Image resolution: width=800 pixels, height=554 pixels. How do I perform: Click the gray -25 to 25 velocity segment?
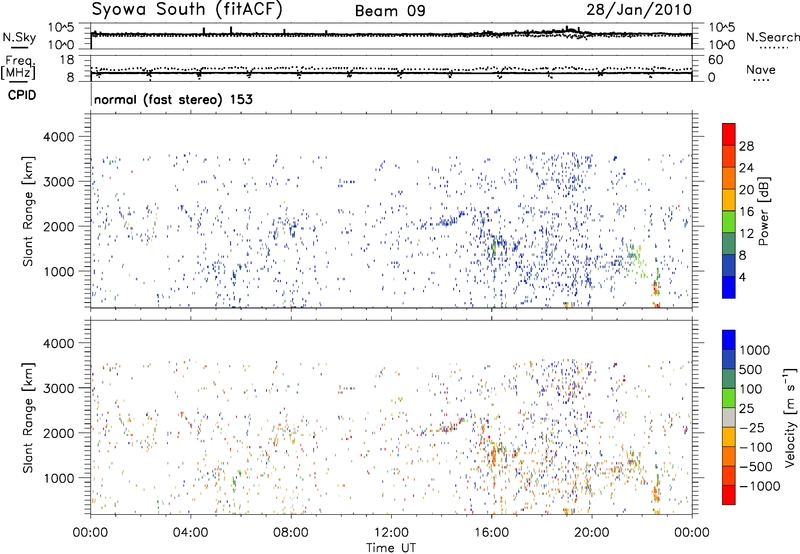pos(729,417)
